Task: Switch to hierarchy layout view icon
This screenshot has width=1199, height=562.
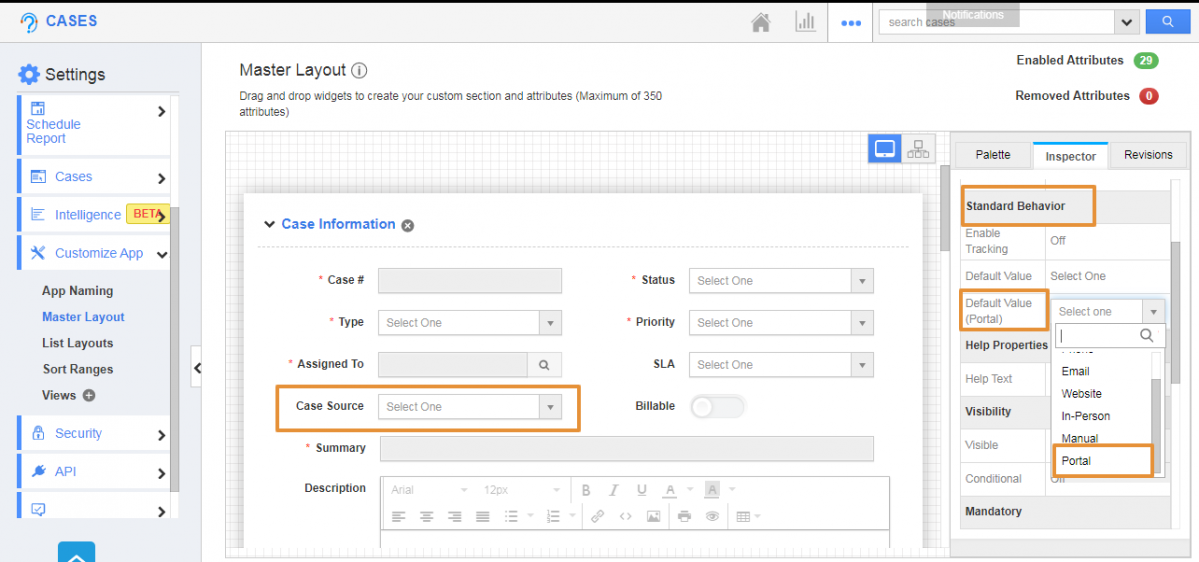Action: (918, 149)
